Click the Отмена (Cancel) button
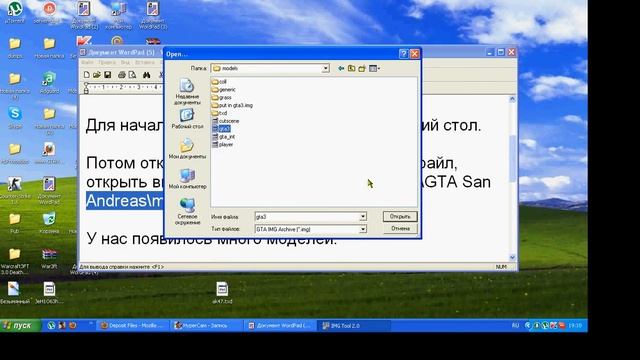Image resolution: width=640 pixels, height=360 pixels. pos(400,229)
